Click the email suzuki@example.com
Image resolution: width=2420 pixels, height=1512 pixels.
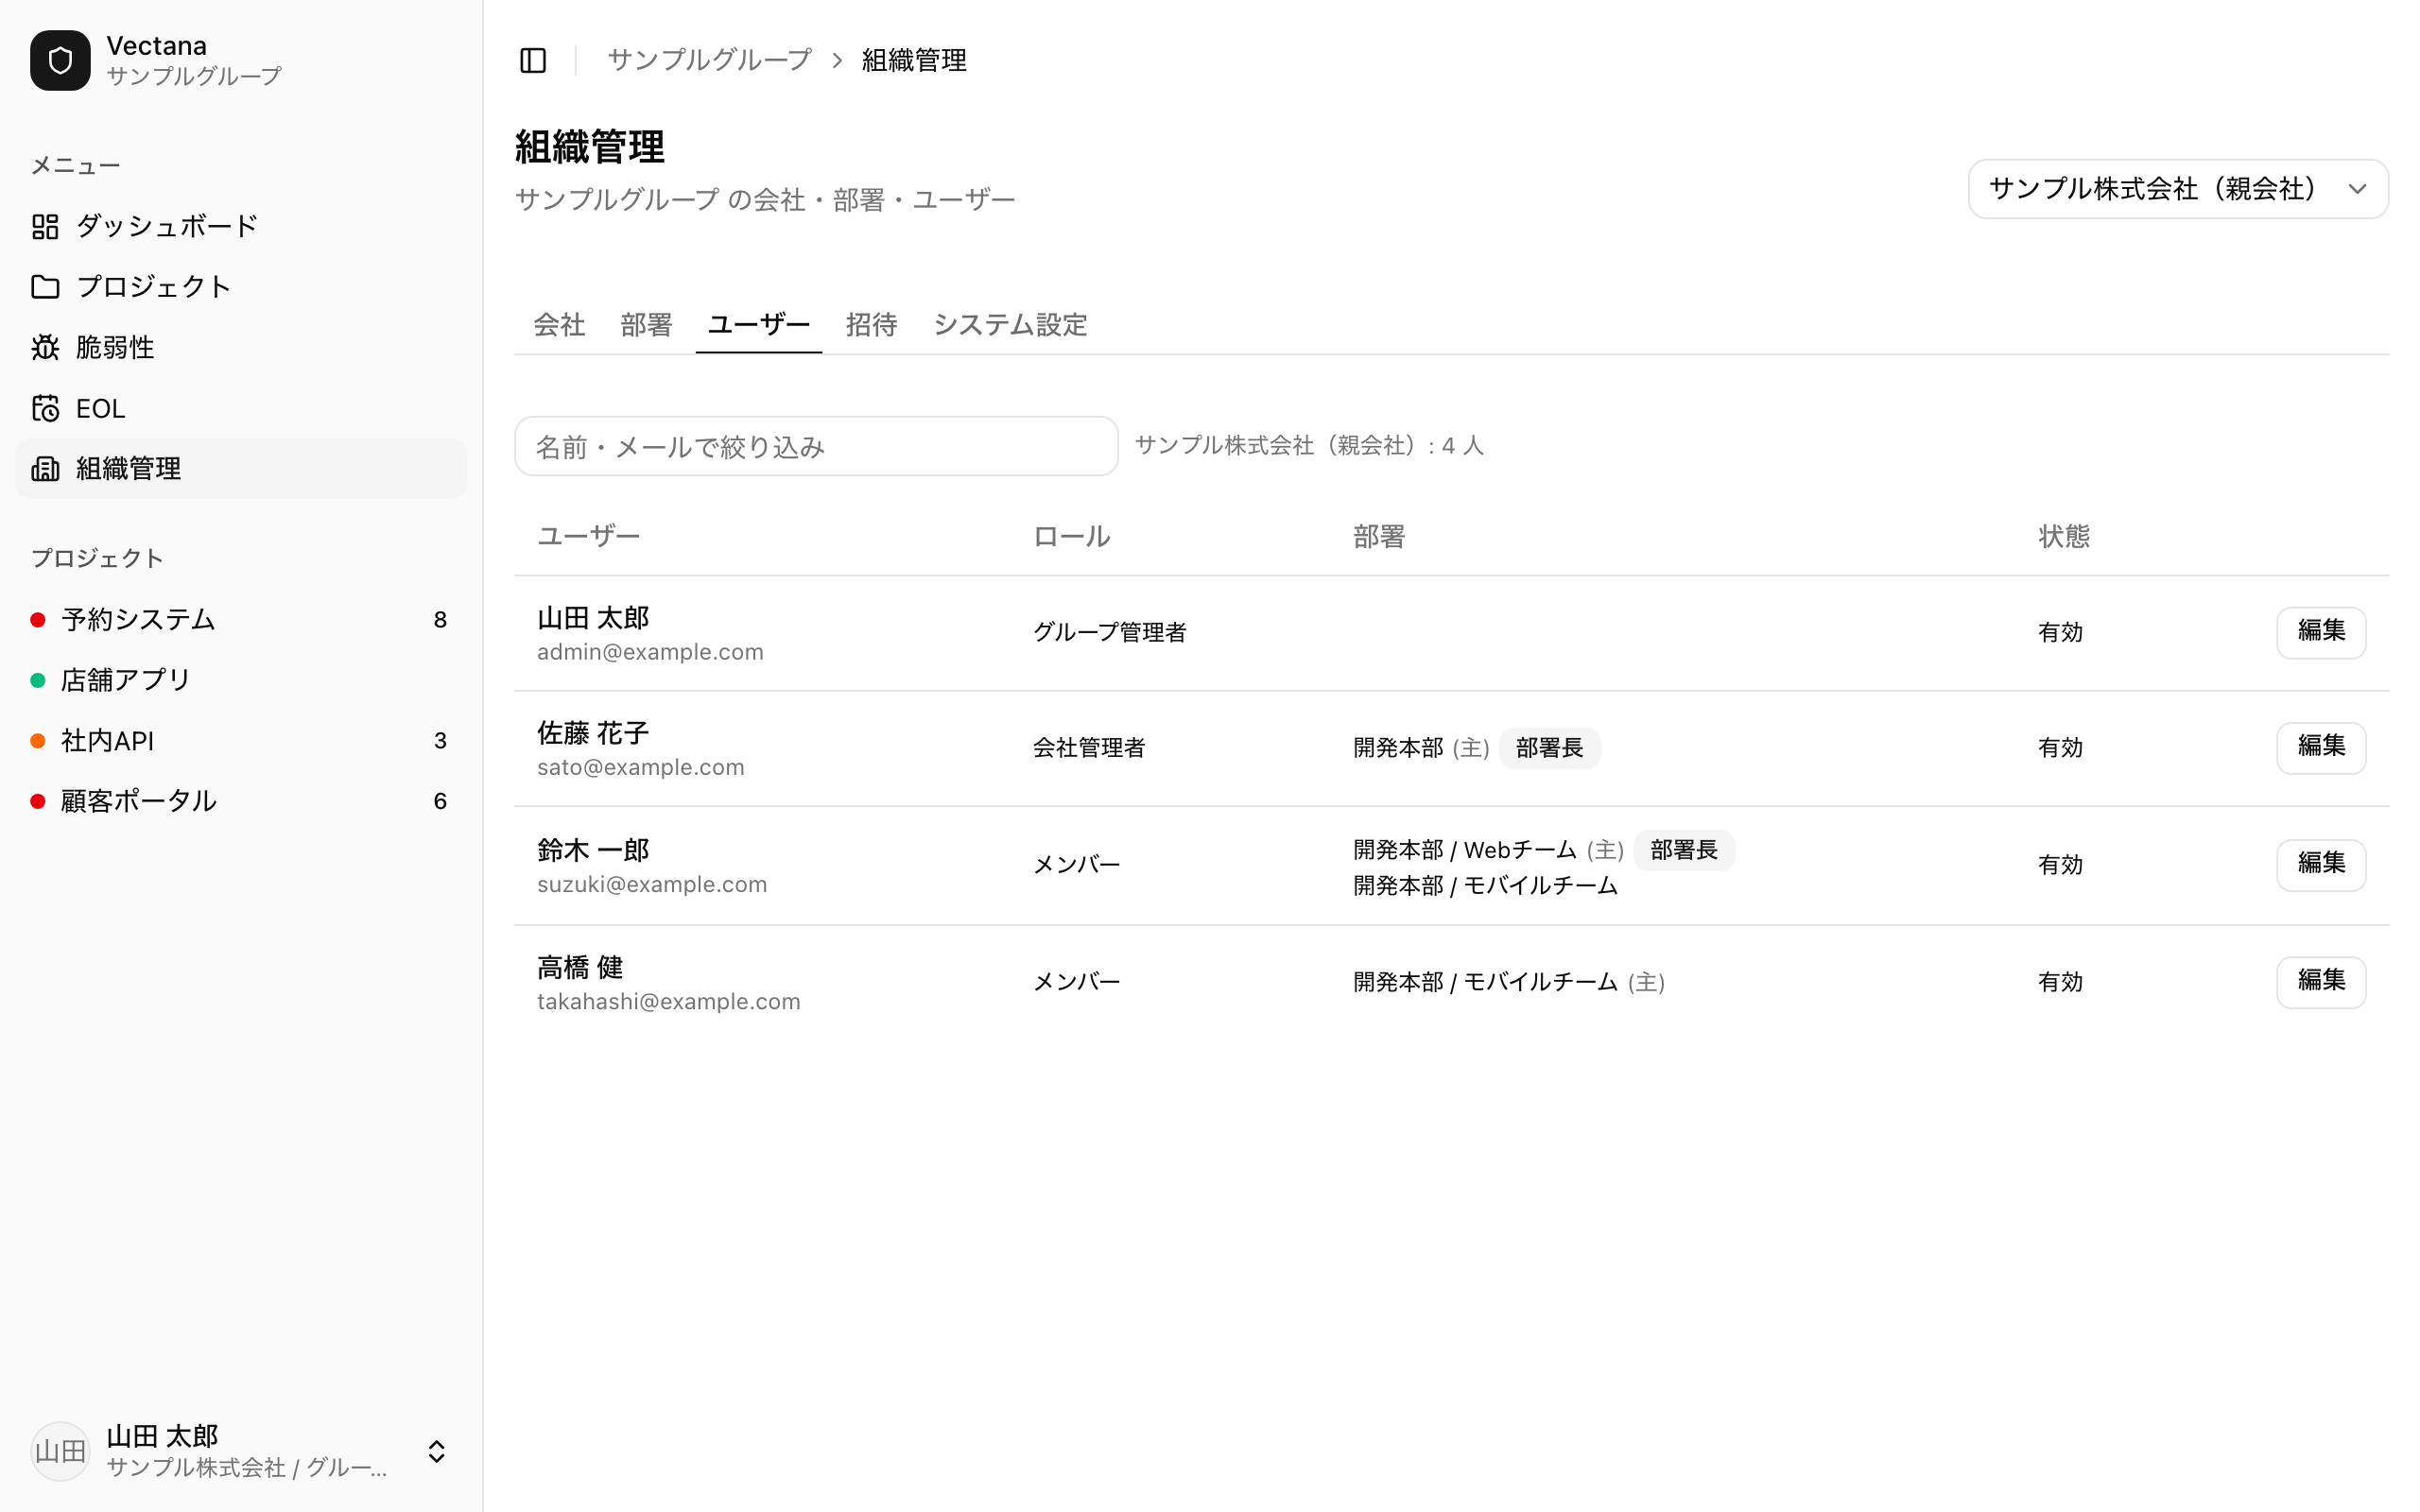pyautogui.click(x=652, y=884)
